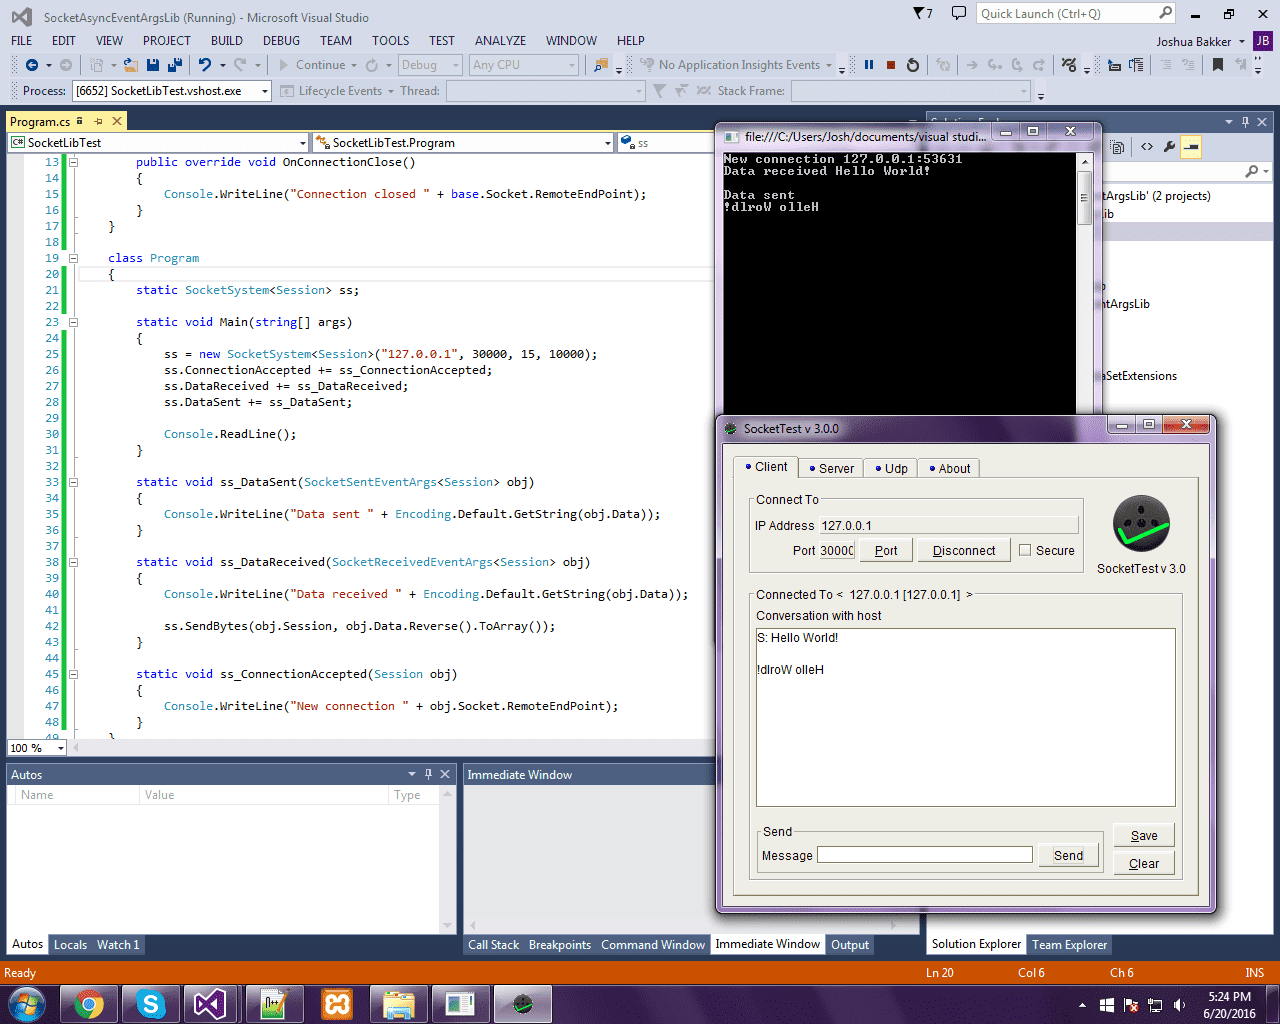Click the Clear button in SocketTest

pyautogui.click(x=1144, y=864)
